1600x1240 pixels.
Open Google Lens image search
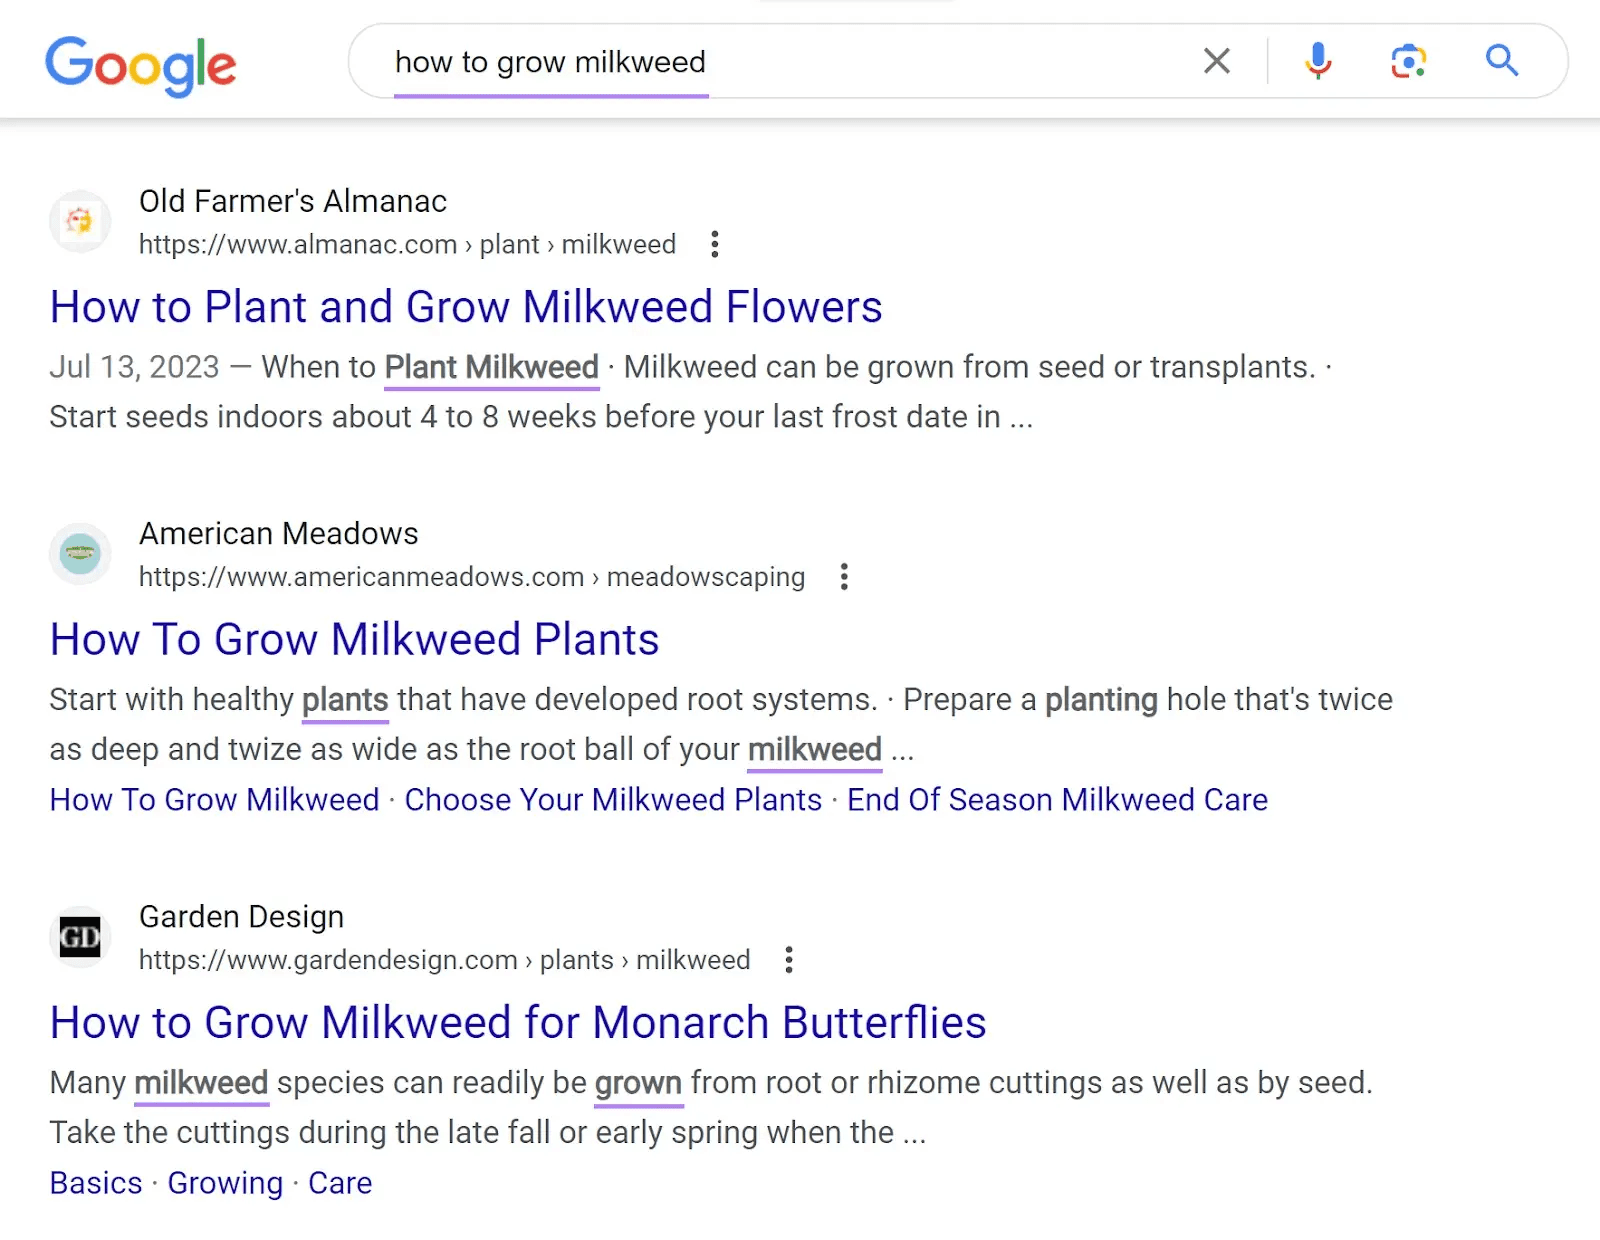[x=1408, y=61]
